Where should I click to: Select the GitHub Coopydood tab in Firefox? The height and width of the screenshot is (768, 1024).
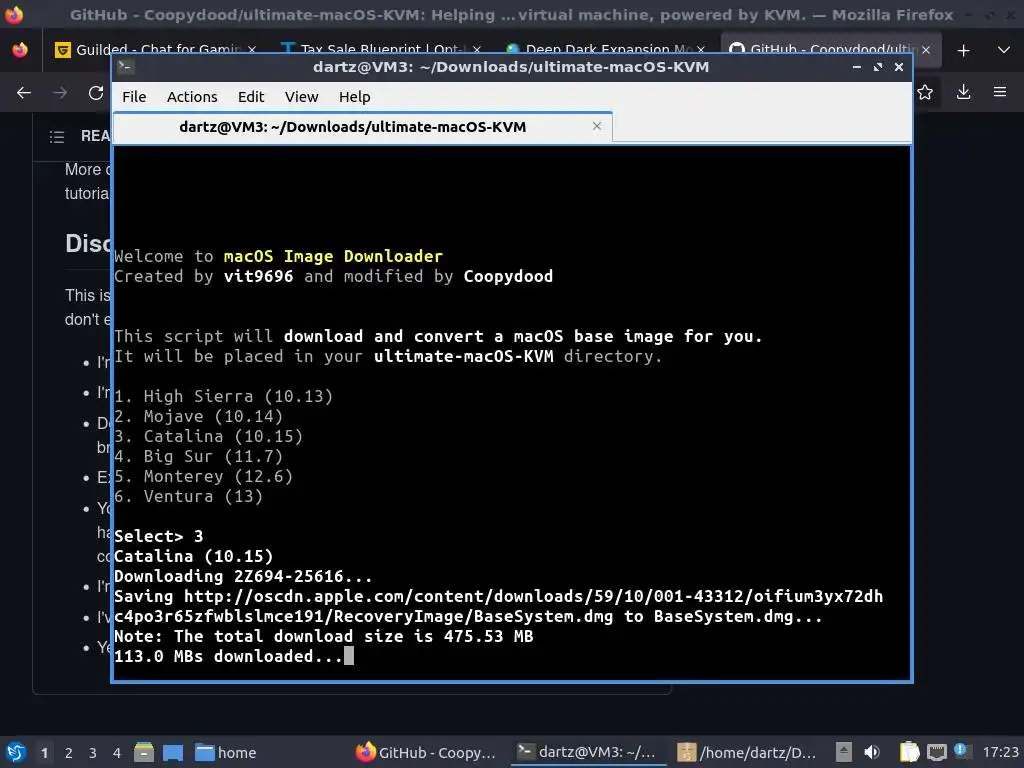click(x=829, y=50)
